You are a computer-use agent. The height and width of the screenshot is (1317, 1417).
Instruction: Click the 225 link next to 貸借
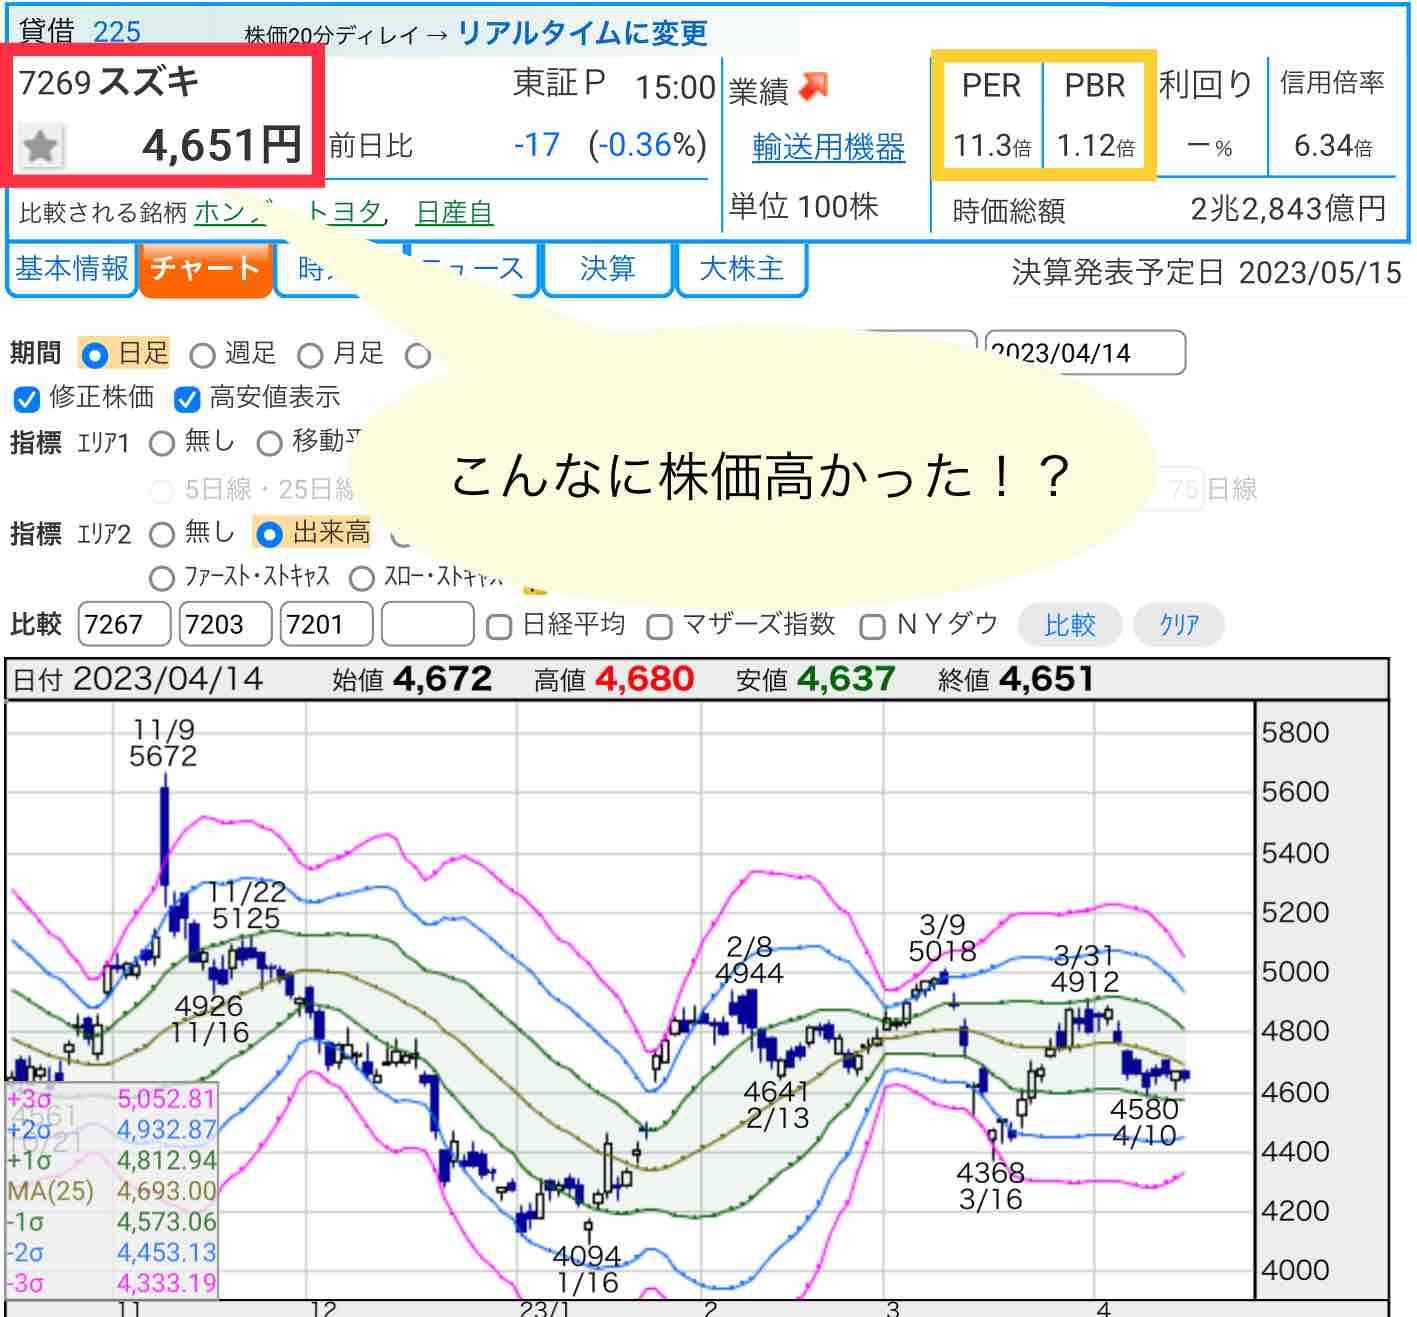(x=117, y=32)
